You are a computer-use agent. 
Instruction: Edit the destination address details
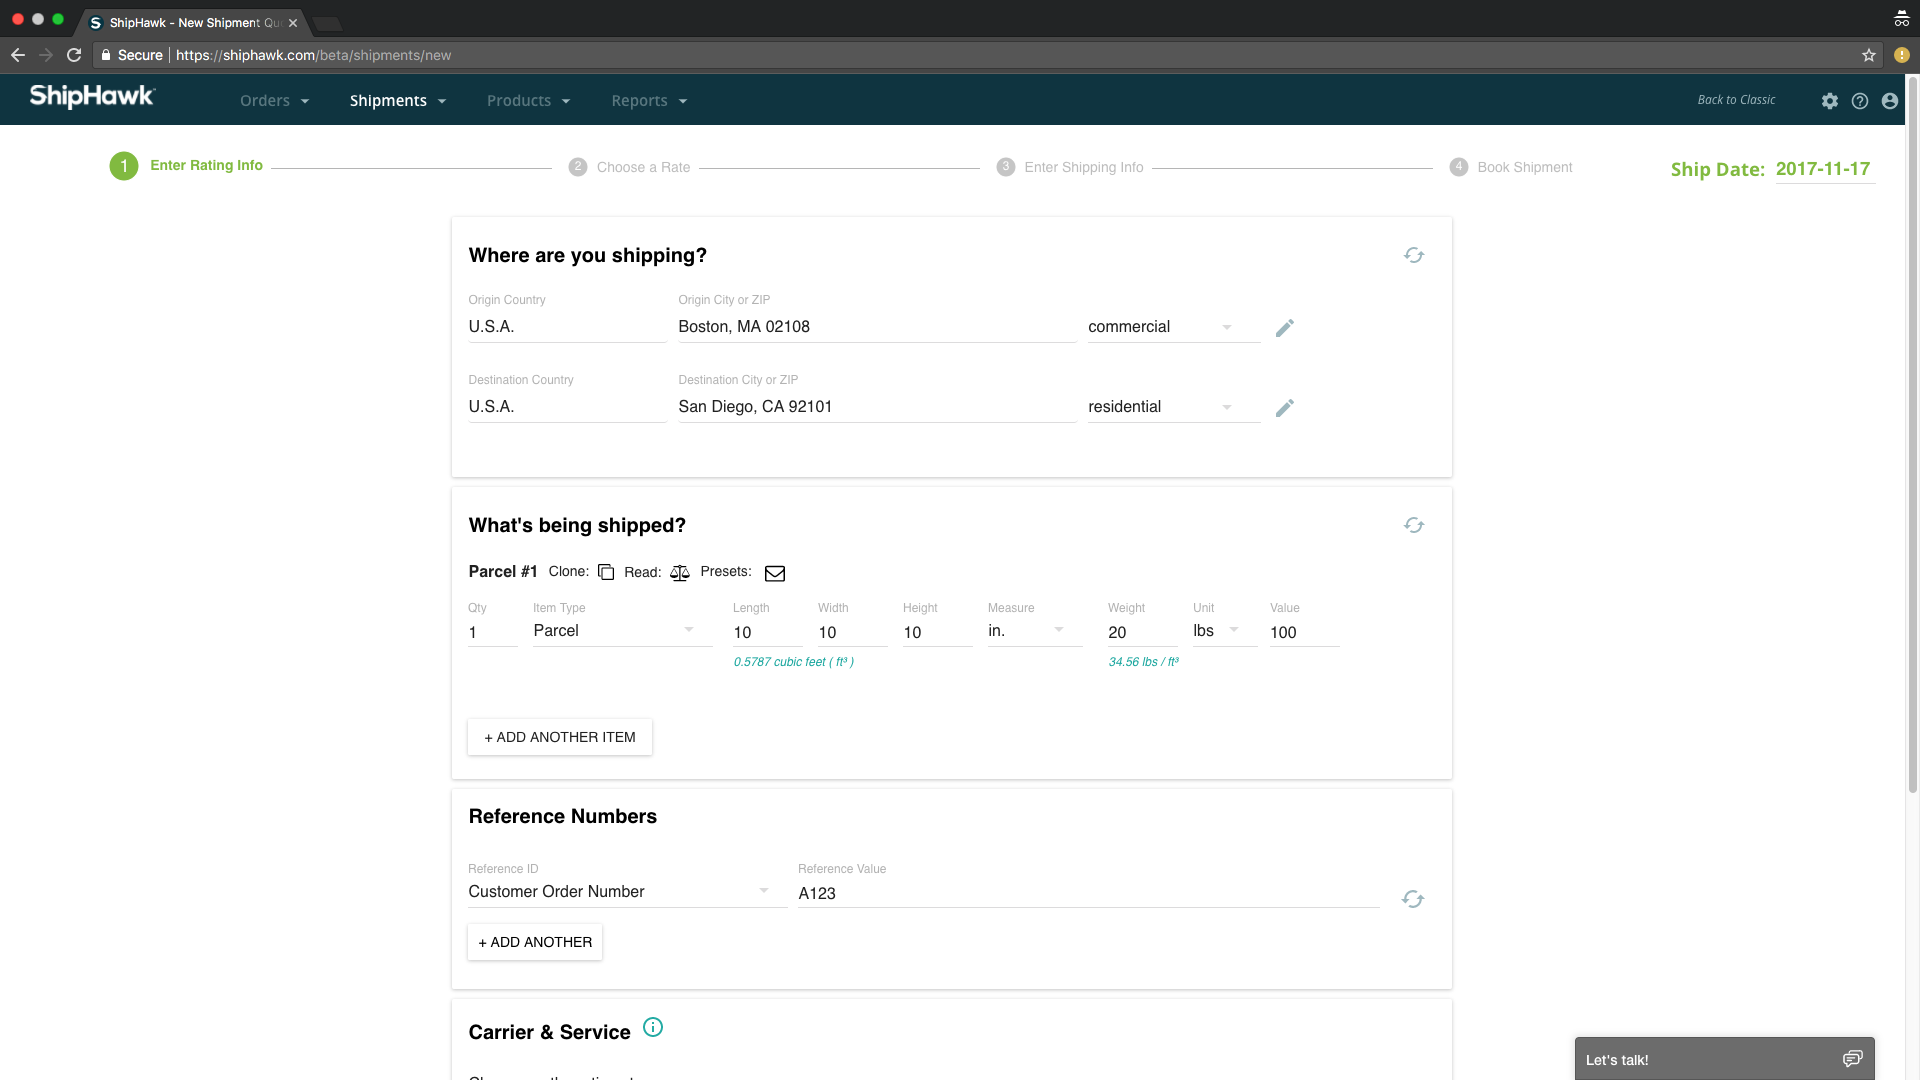coord(1285,408)
